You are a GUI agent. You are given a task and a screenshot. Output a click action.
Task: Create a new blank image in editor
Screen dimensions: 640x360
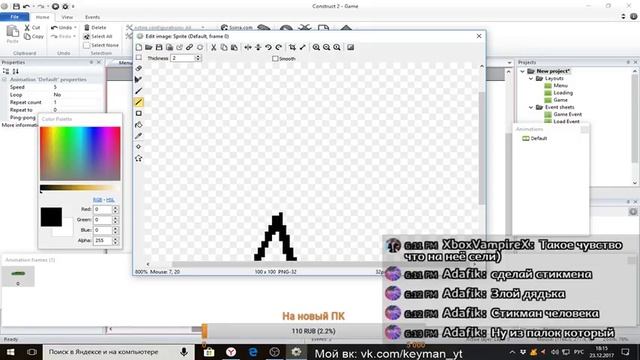(x=139, y=47)
